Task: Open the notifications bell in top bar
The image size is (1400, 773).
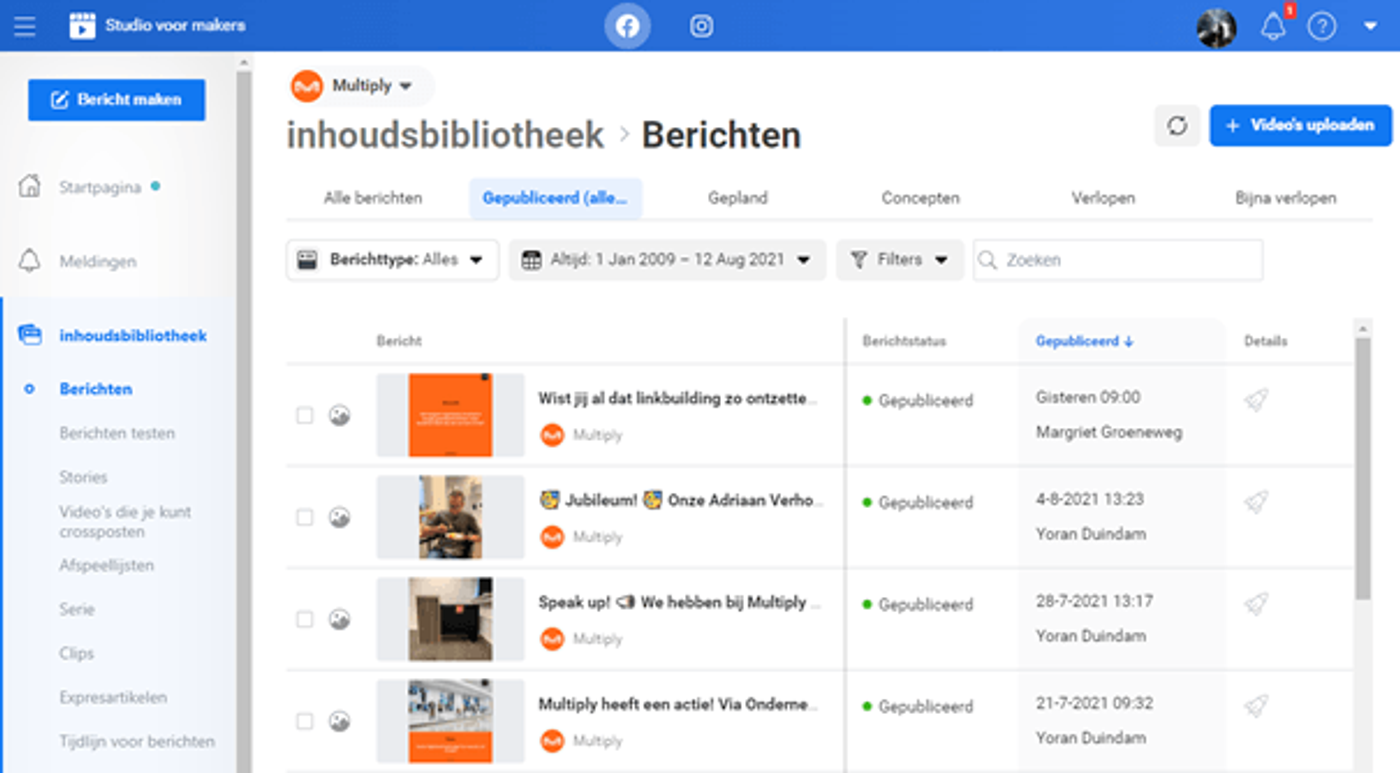Action: coord(1273,27)
